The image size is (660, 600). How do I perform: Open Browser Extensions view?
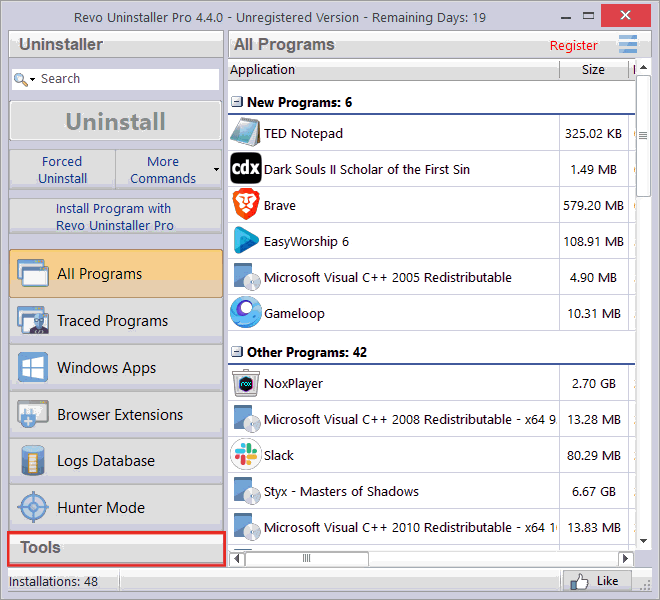coord(116,414)
